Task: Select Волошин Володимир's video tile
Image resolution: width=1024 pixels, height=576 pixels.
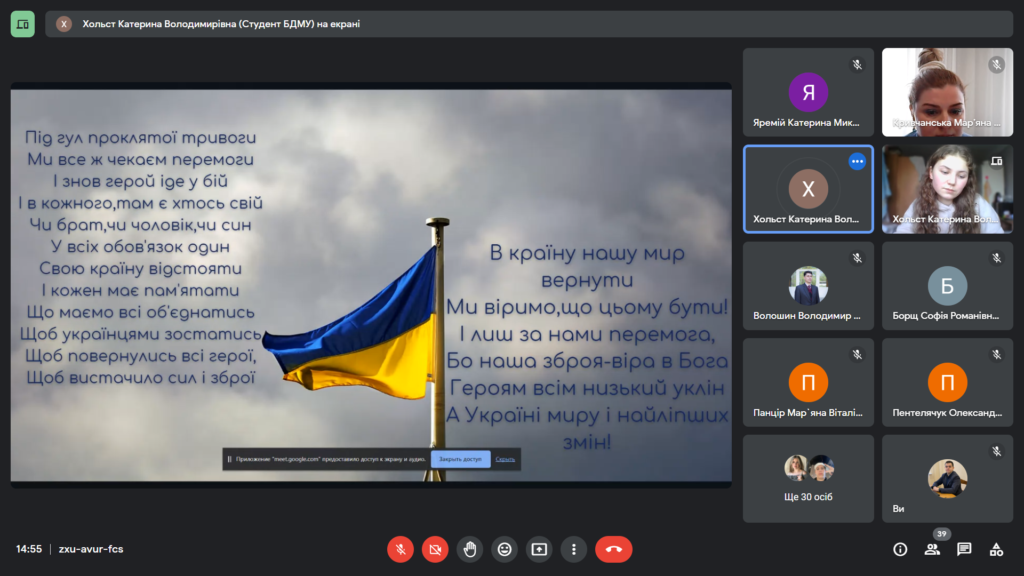Action: click(808, 286)
